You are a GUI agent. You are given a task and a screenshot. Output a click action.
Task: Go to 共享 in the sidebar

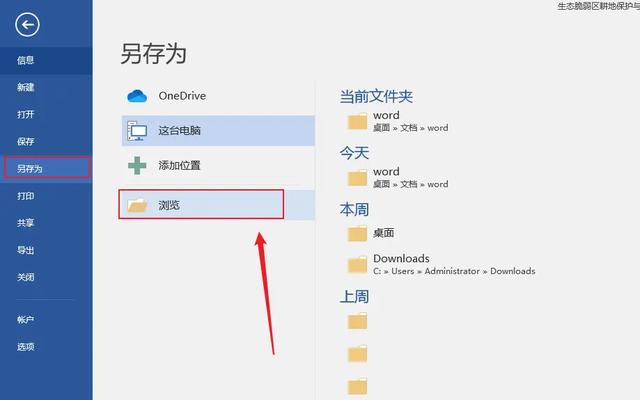[25, 223]
